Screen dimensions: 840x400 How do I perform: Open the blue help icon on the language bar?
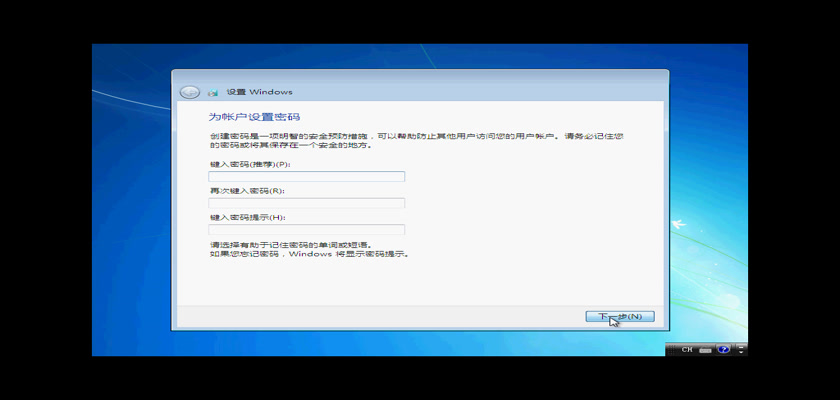coord(723,349)
